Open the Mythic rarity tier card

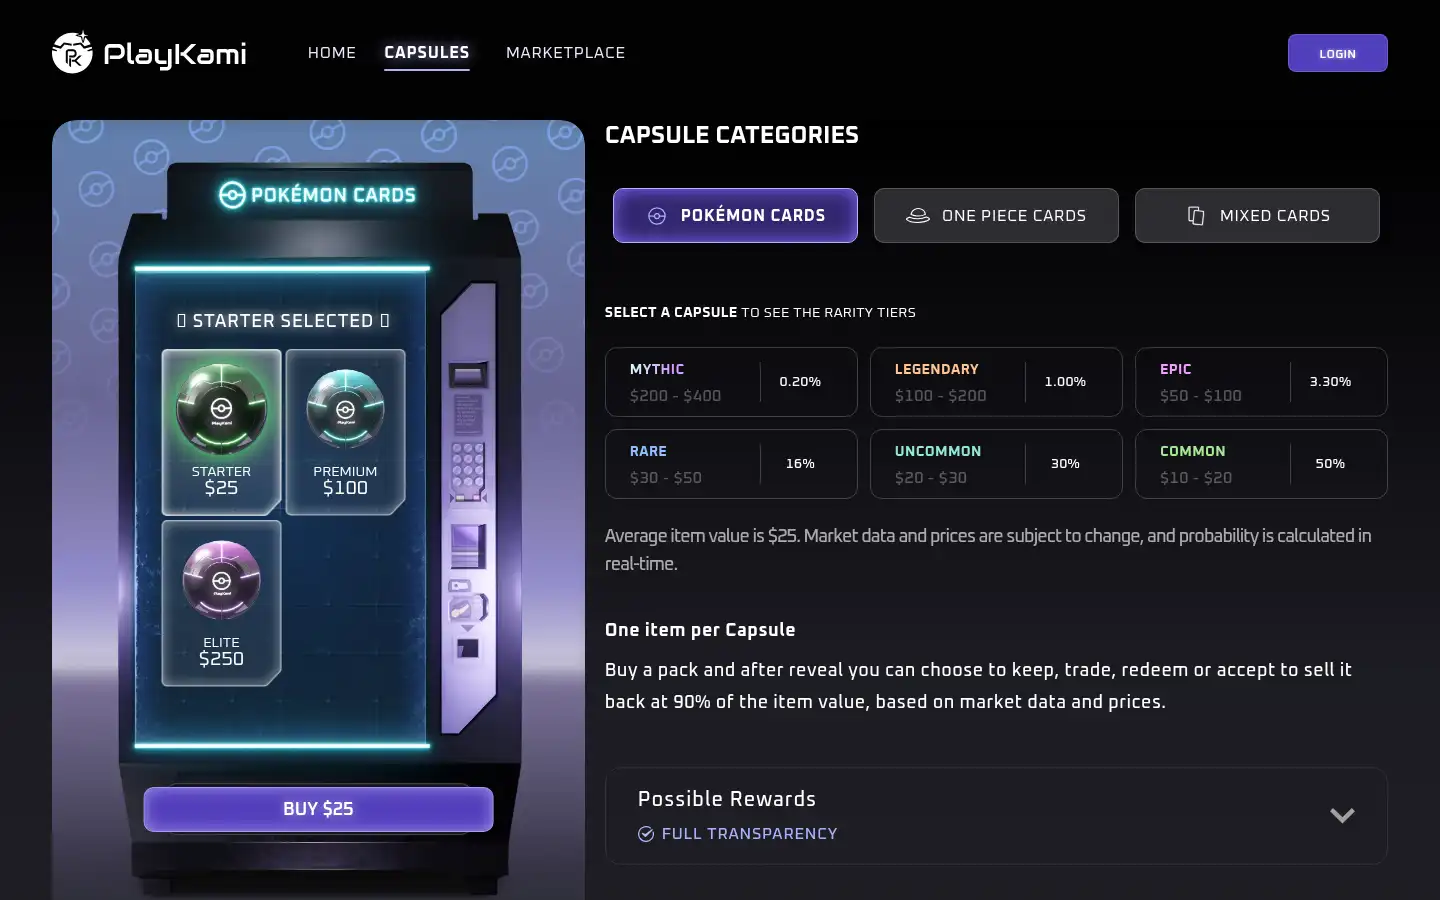tap(731, 382)
